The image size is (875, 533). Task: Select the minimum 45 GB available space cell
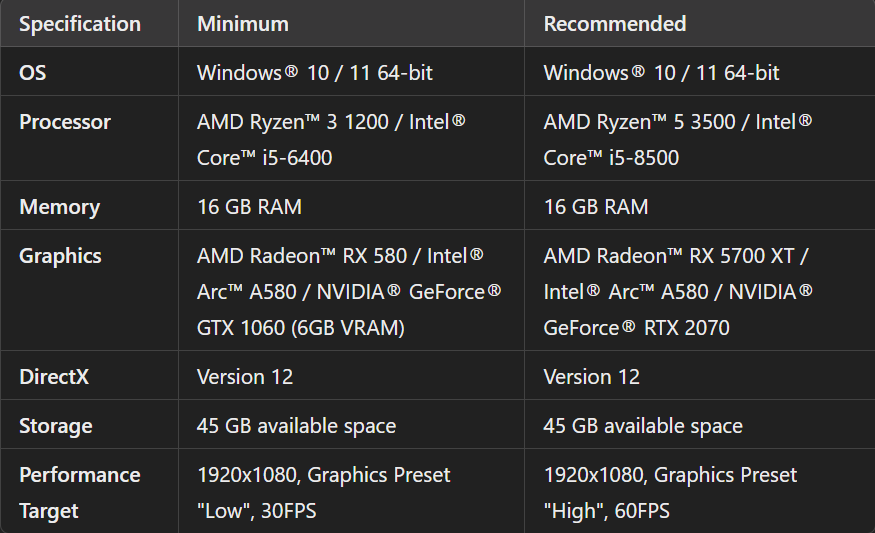296,426
